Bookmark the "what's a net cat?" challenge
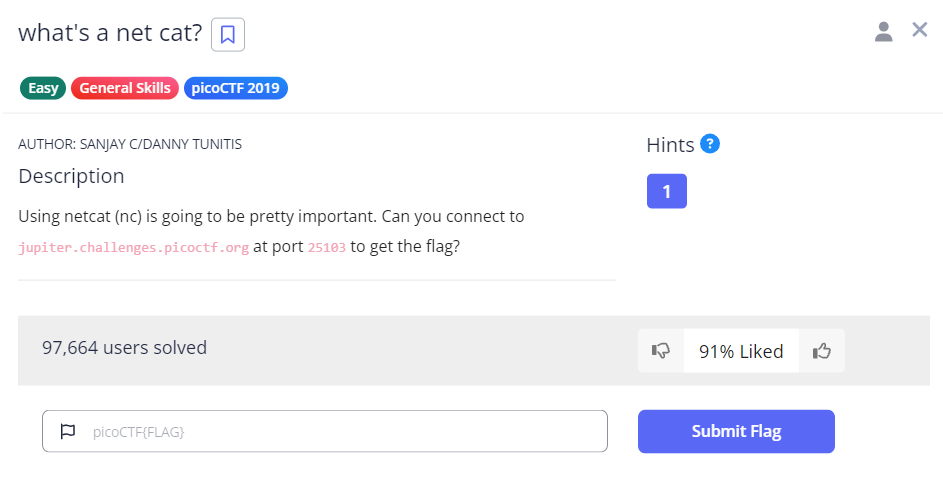943x484 pixels. [x=228, y=35]
